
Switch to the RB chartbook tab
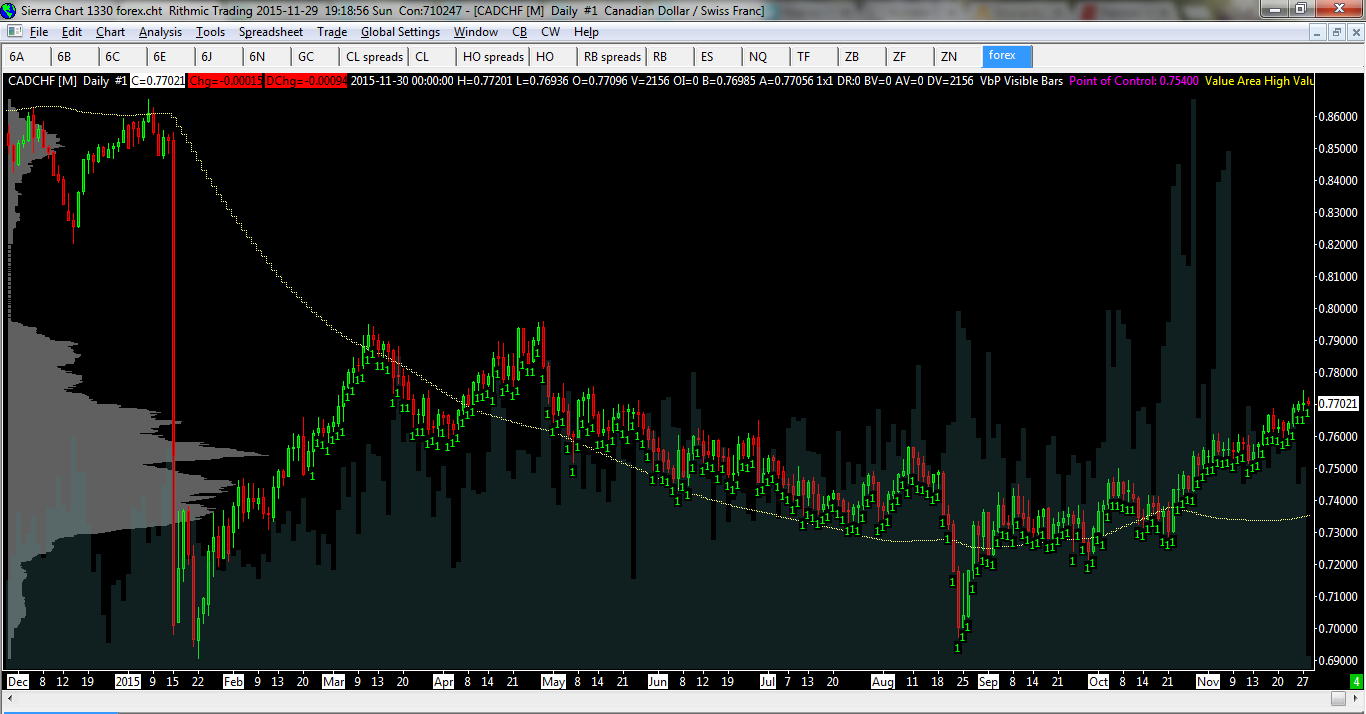[671, 57]
